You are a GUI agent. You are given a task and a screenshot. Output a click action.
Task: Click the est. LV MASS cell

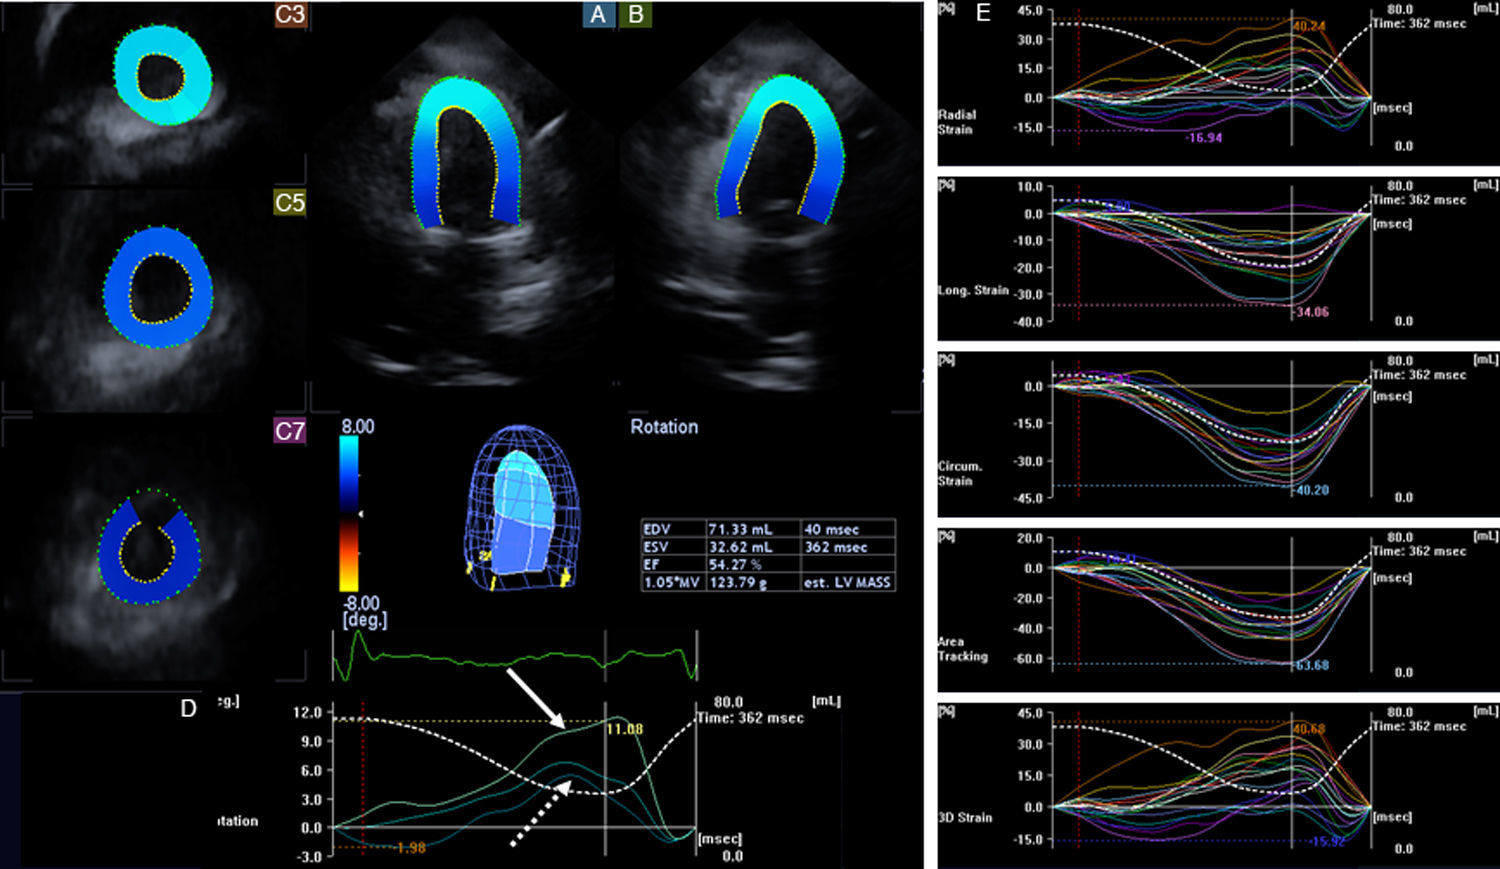(846, 582)
